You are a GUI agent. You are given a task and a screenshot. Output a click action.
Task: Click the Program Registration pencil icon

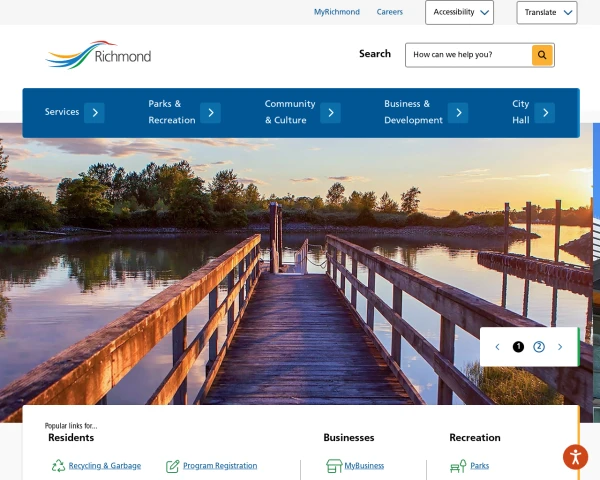[x=173, y=466]
